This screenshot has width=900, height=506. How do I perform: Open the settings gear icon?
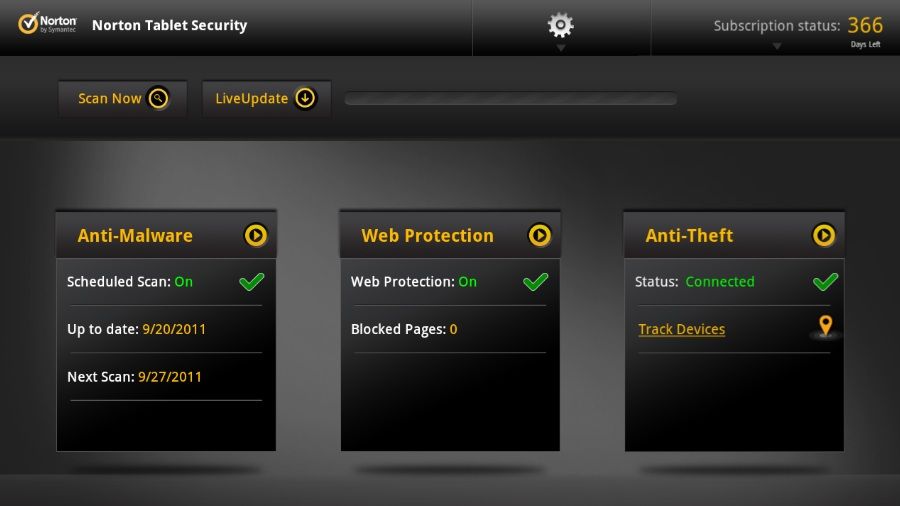pyautogui.click(x=560, y=25)
